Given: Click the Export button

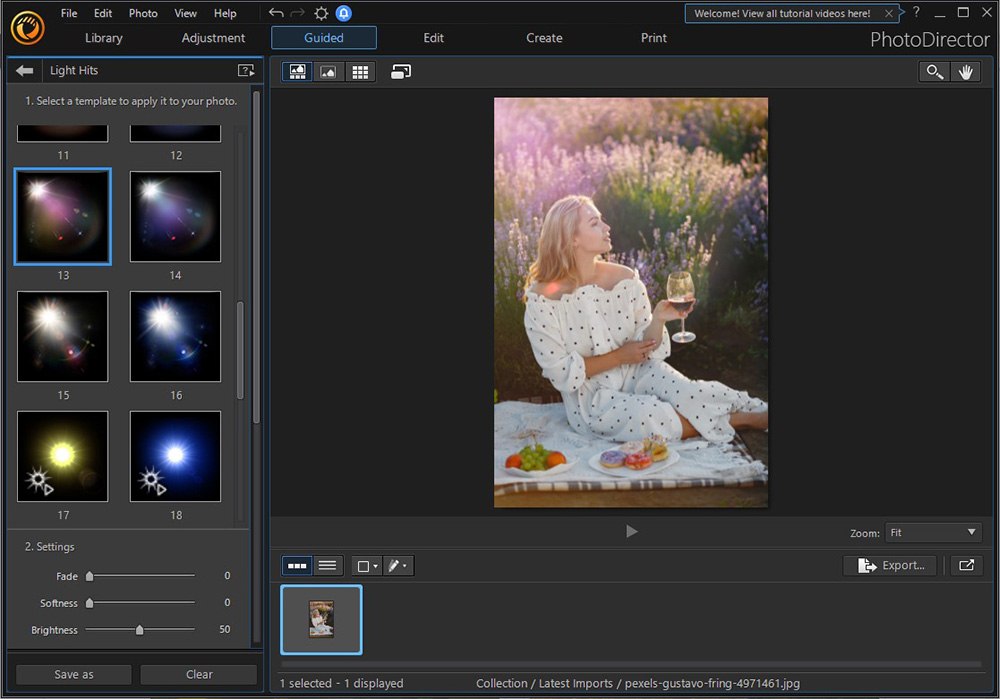Looking at the screenshot, I should click(889, 565).
